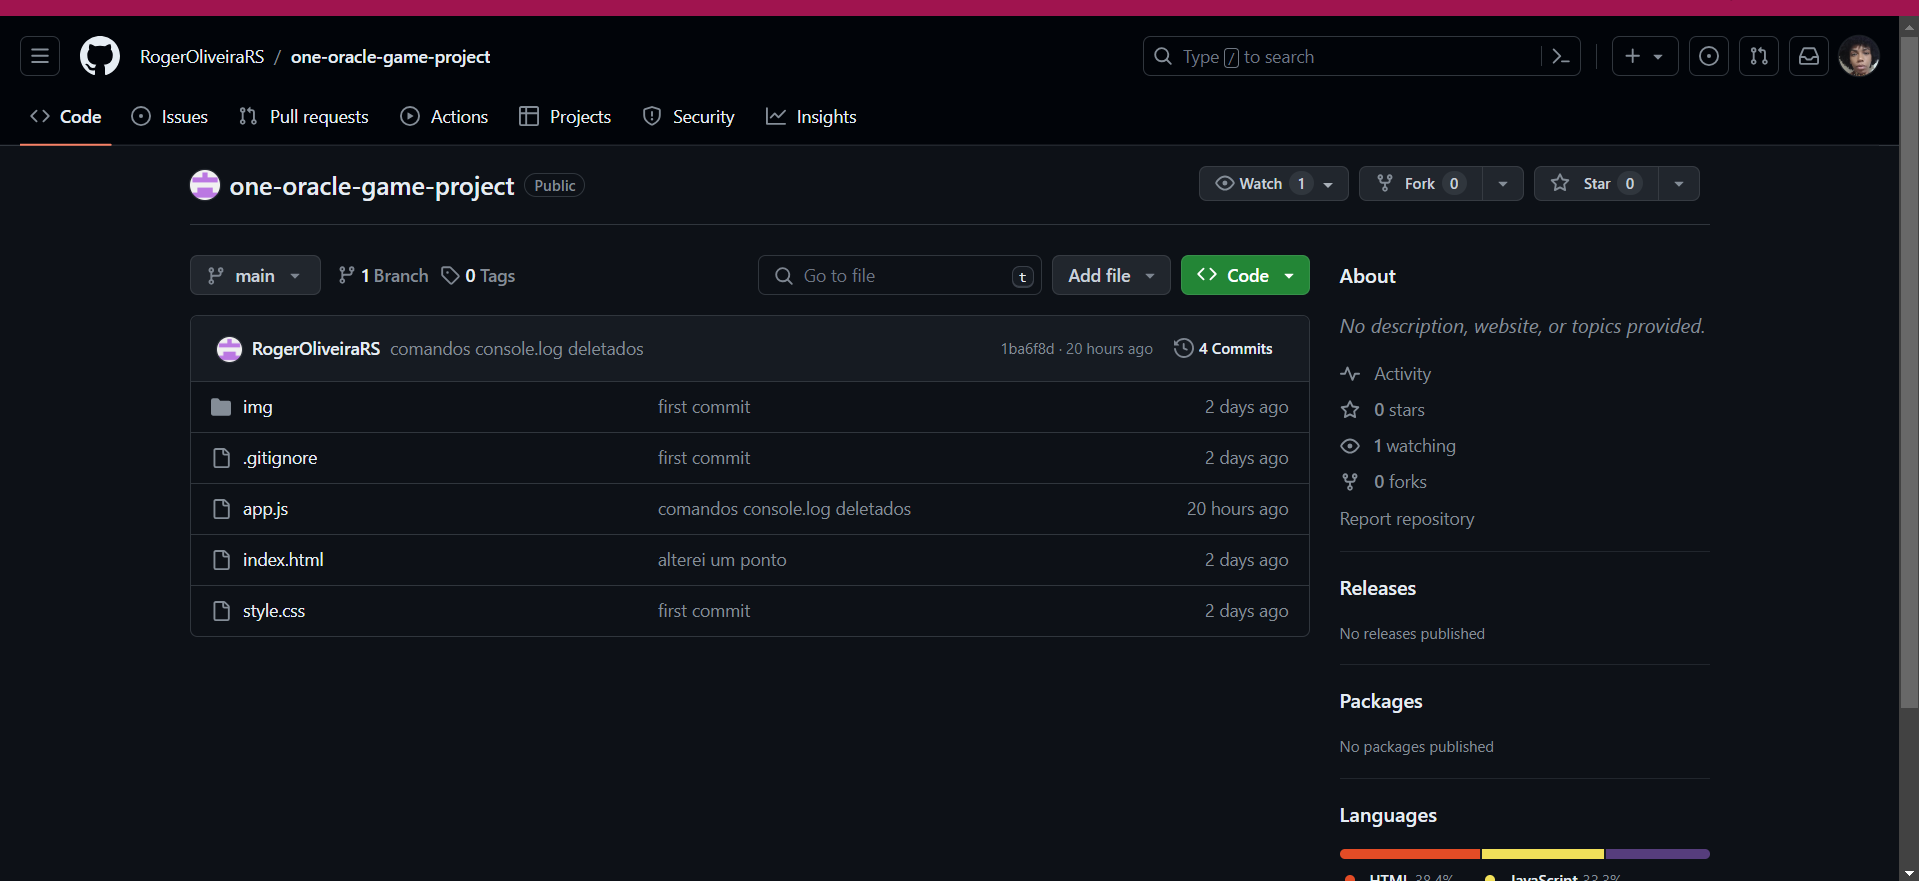Screen dimensions: 1919x881
Task: Click the 0 Tags link
Action: (x=478, y=275)
